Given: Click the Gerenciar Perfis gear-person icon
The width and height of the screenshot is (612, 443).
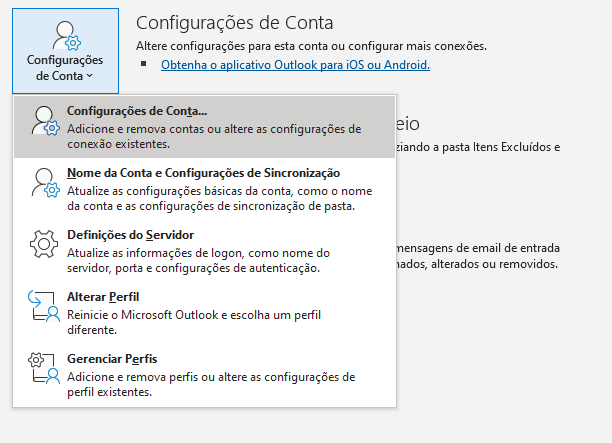Looking at the screenshot, I should click(x=44, y=369).
